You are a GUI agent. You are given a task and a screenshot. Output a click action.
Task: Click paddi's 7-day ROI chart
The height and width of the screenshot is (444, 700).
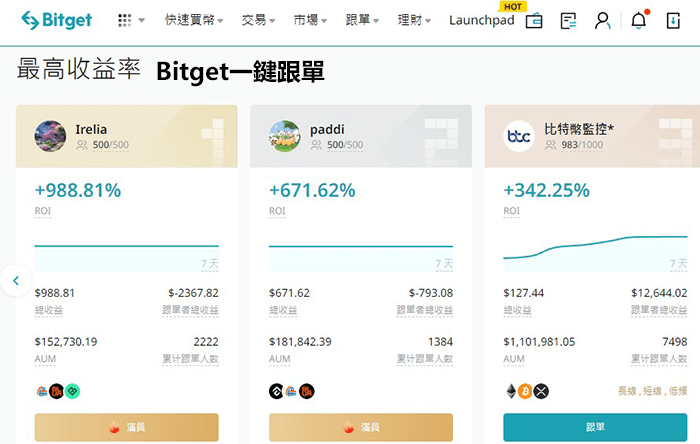(x=361, y=256)
